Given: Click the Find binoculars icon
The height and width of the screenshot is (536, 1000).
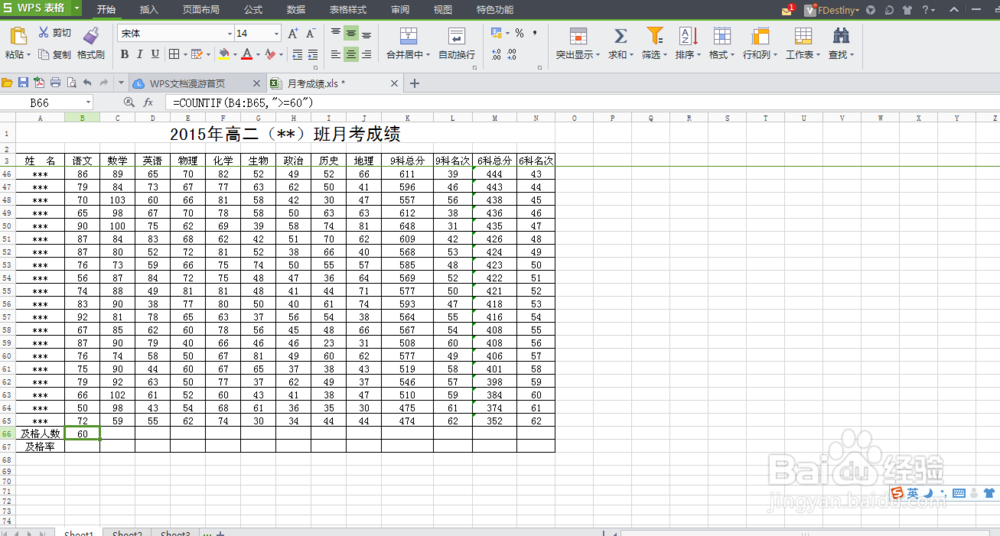Looking at the screenshot, I should point(841,36).
